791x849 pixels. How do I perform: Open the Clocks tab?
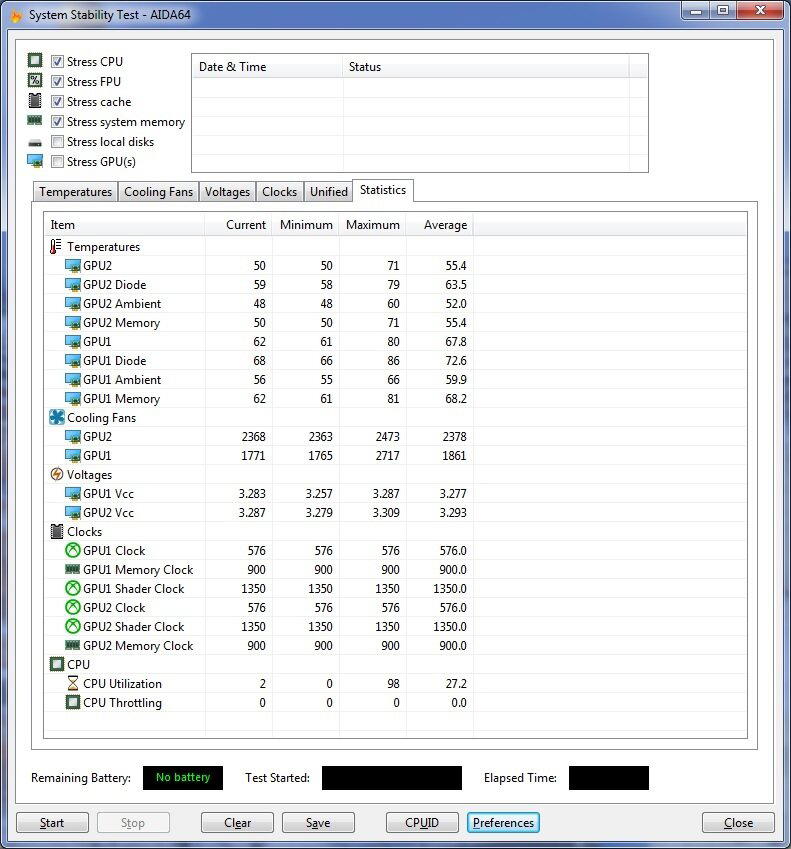coord(279,192)
